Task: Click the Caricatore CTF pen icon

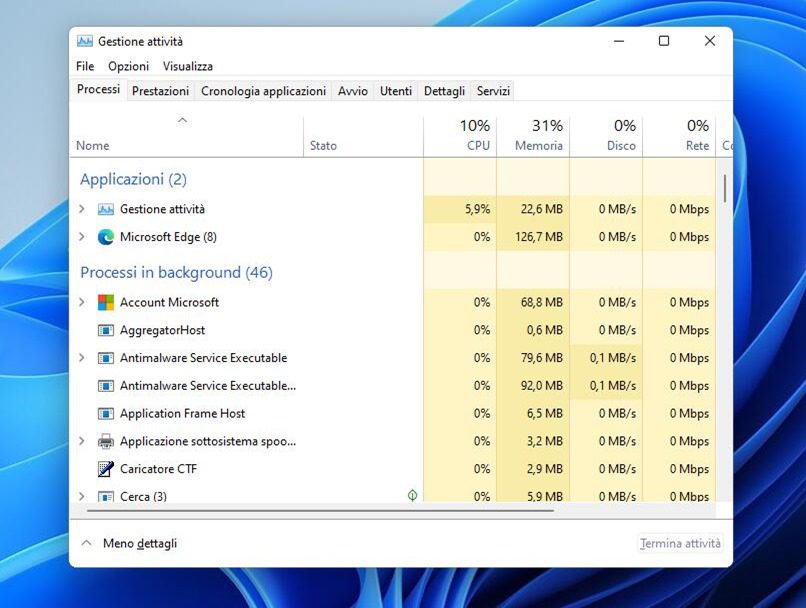Action: (x=105, y=469)
